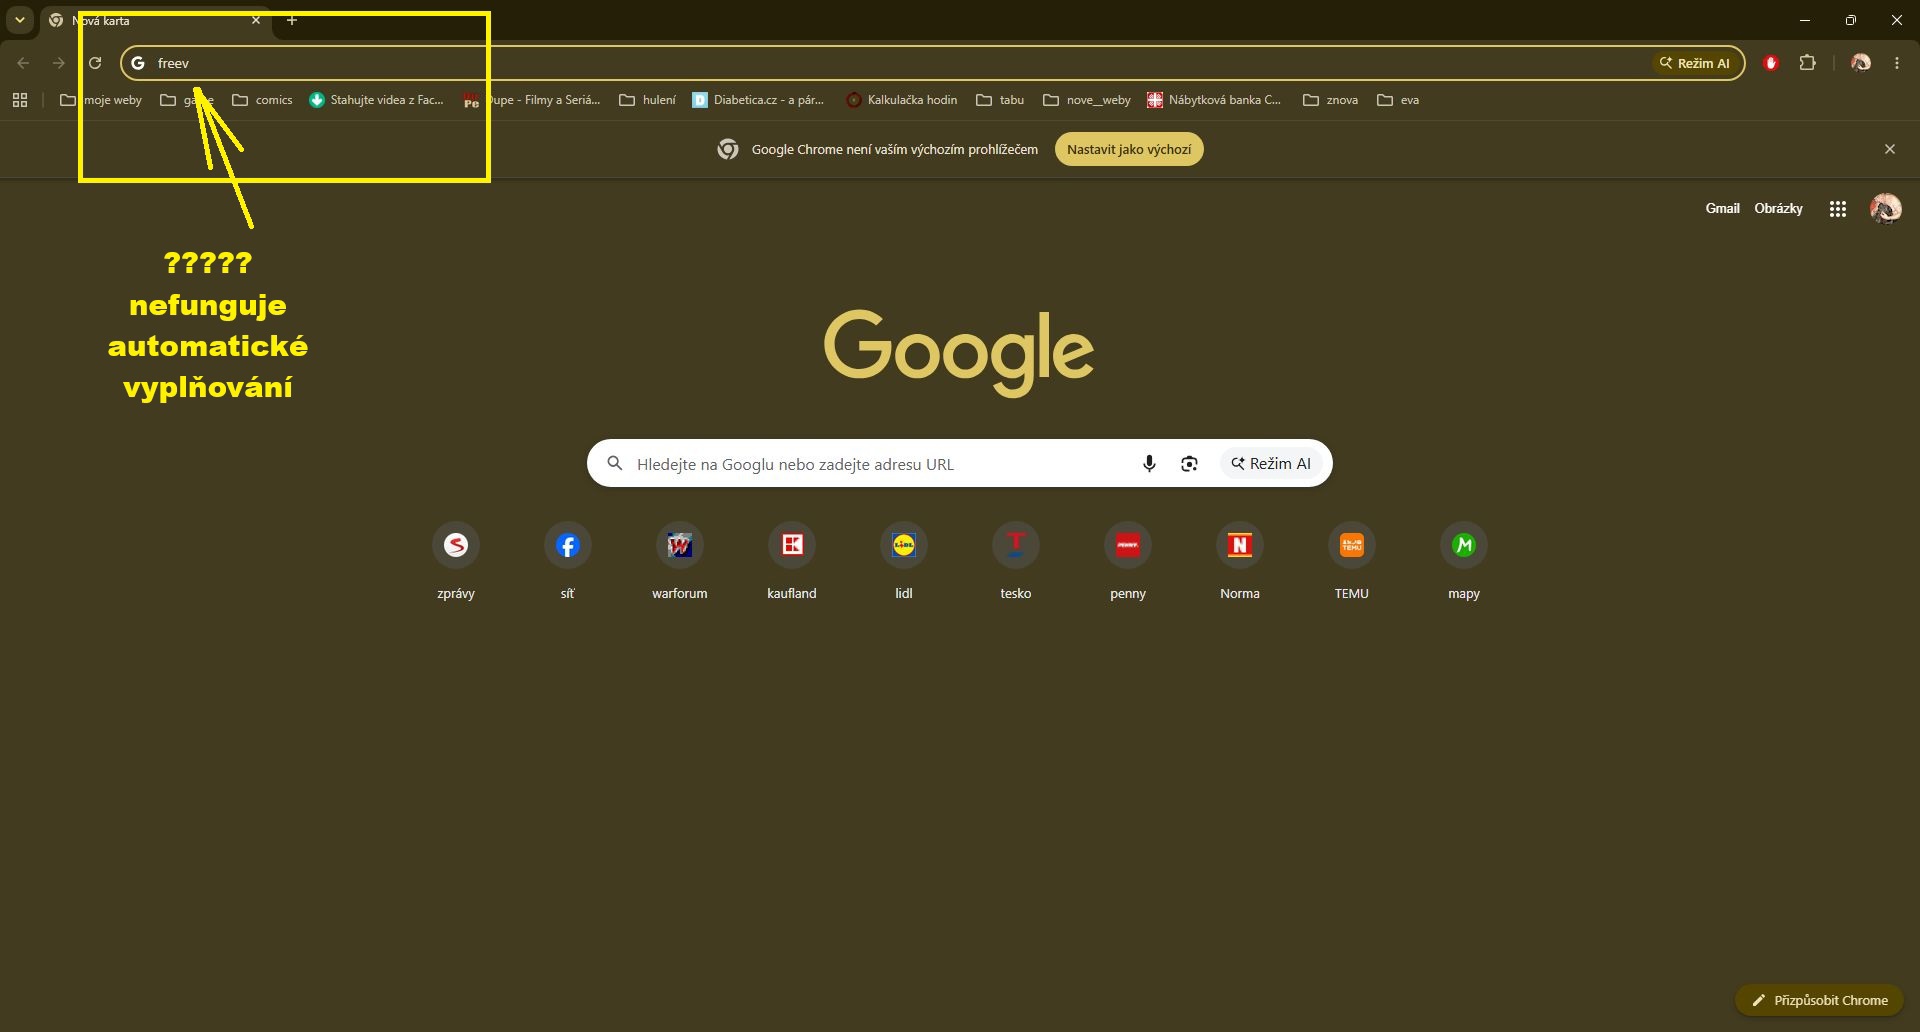Open the Stahujte videa z Fac... bookmark
This screenshot has width=1920, height=1032.
click(x=377, y=100)
